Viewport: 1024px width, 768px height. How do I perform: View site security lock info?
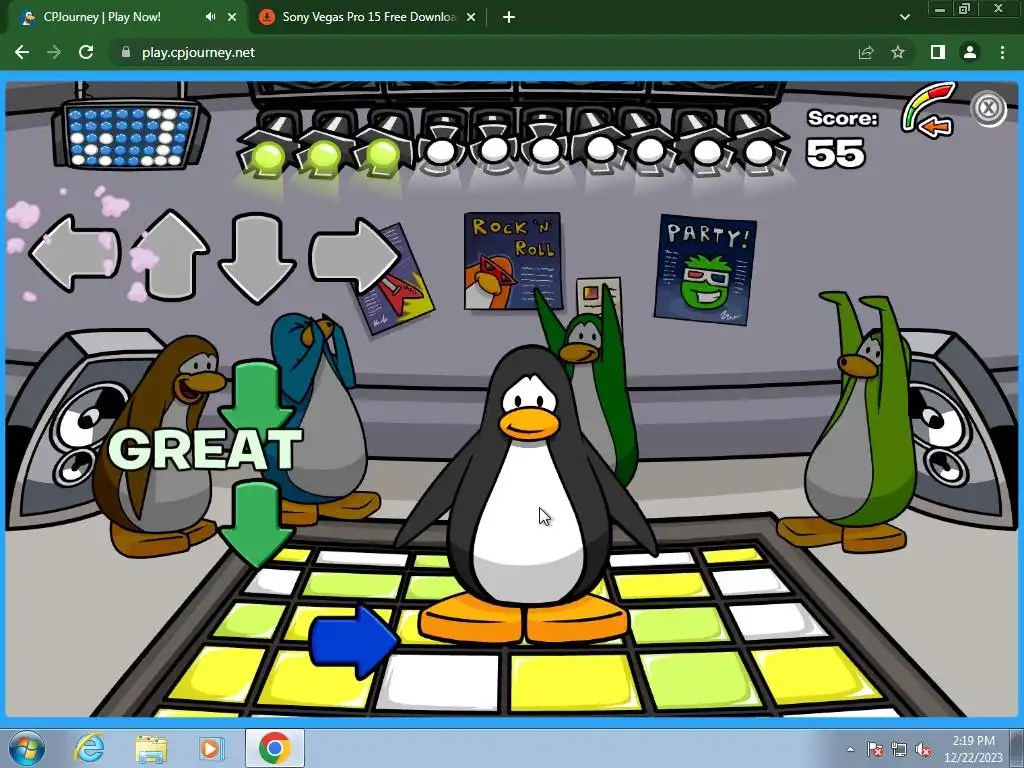(x=126, y=52)
